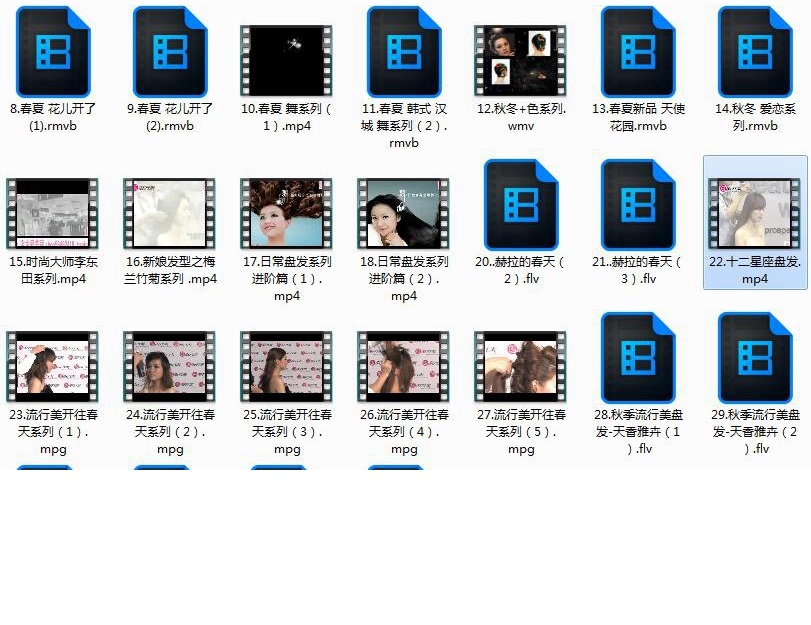Viewport: 811px width, 625px height.
Task: Click the 17.日常盘发系列进阶篇（1）.mp4 thumbnail
Action: click(286, 213)
